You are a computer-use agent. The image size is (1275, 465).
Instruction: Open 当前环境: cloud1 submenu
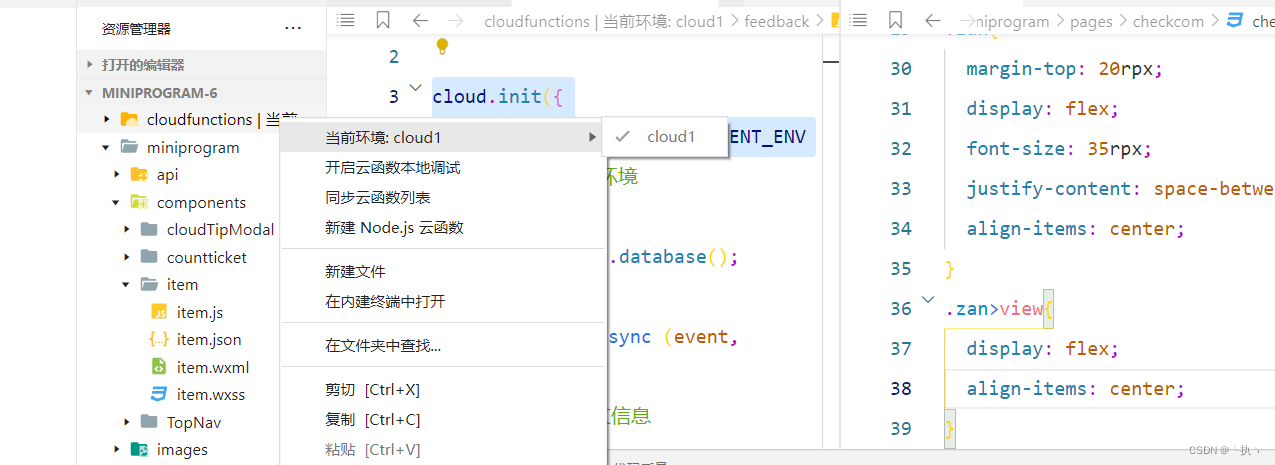443,137
